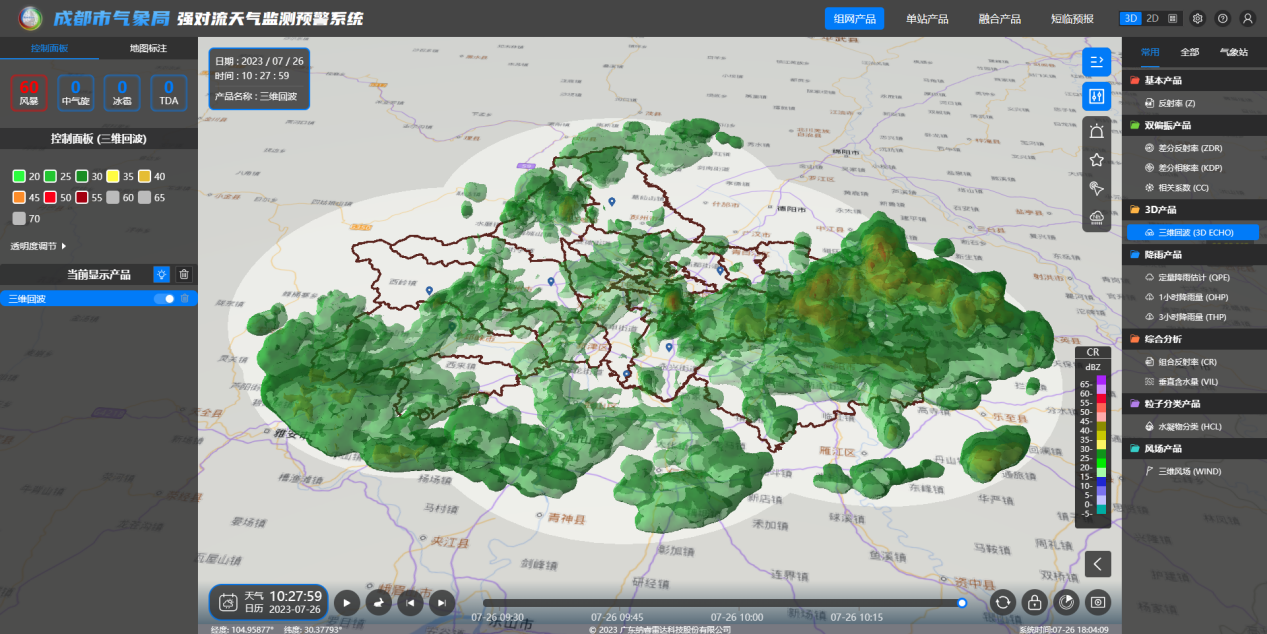The image size is (1267, 634).
Task: Delete all displayed products with trash icon
Action: [184, 274]
